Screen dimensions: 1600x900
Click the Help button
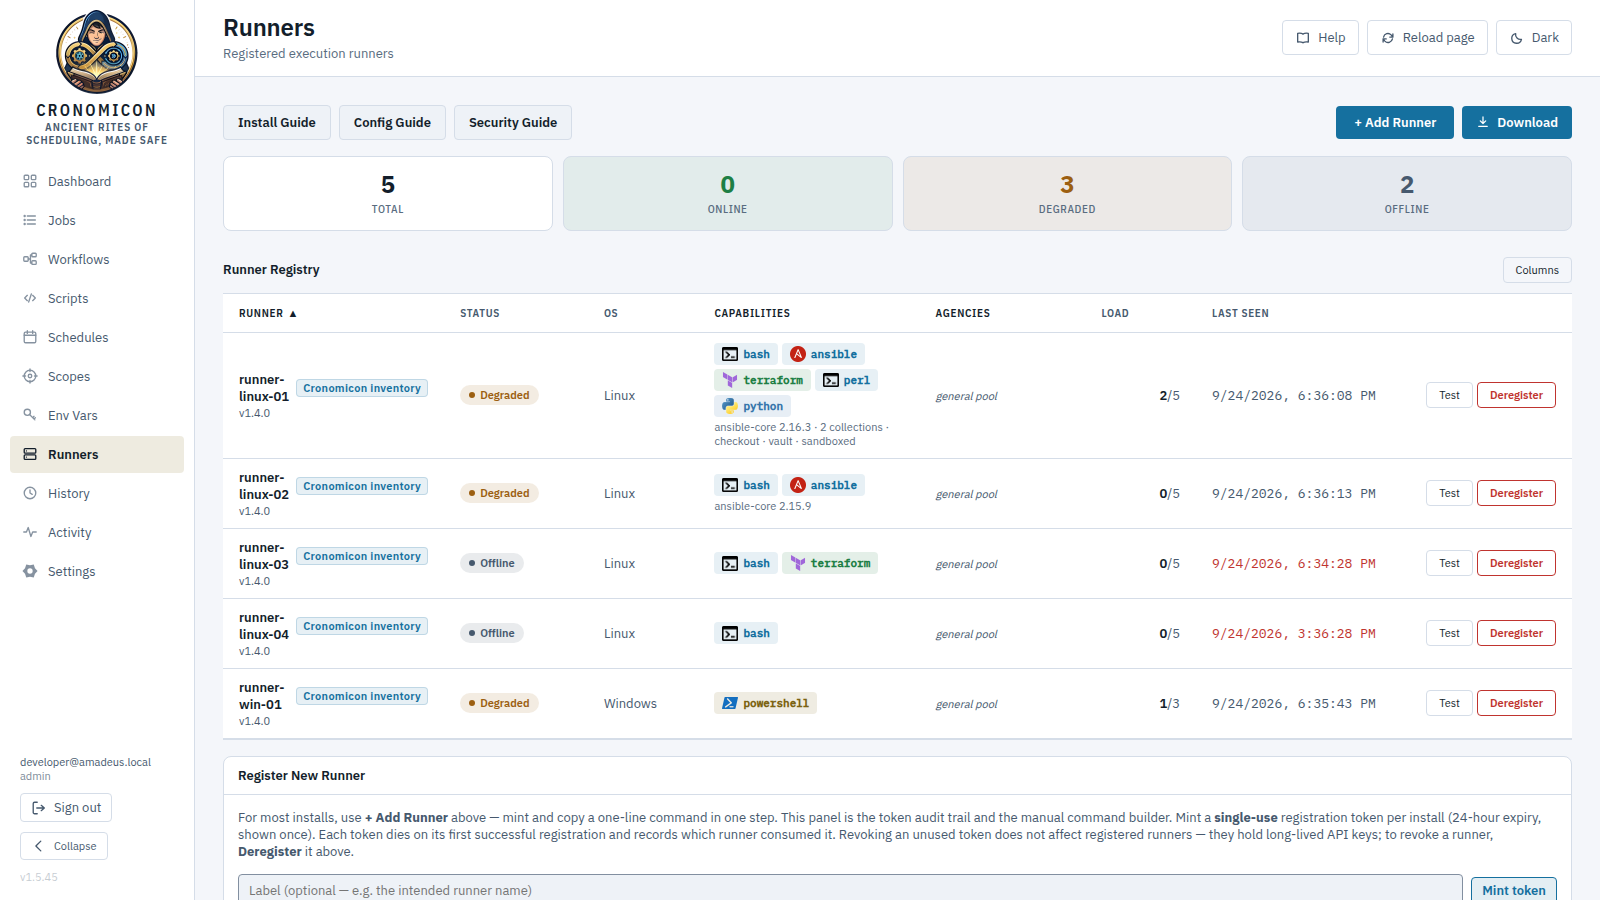coord(1320,38)
